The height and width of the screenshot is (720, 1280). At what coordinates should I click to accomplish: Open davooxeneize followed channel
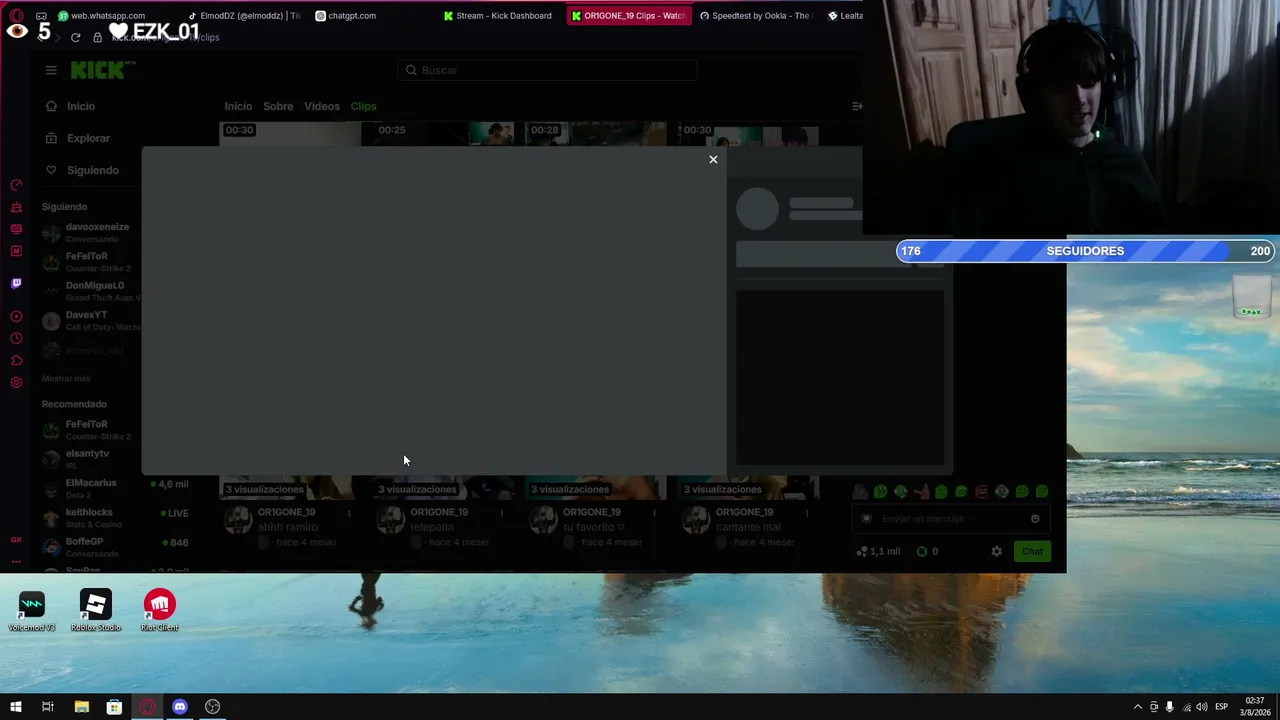coord(88,233)
